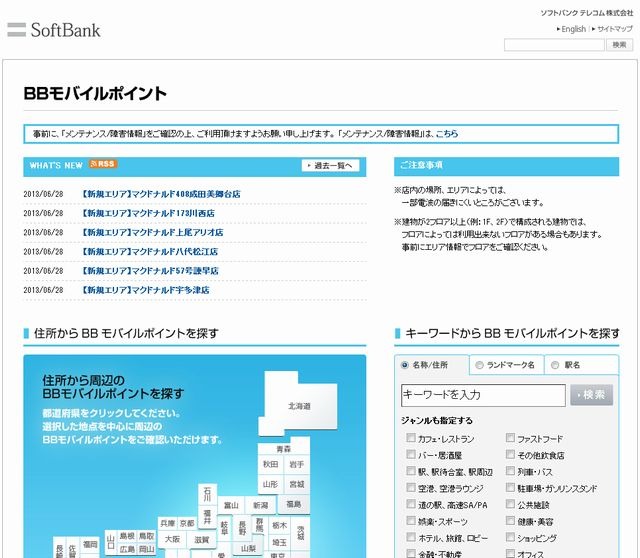Select the 名称/住所 radio button
Image resolution: width=640 pixels, height=558 pixels.
point(404,365)
